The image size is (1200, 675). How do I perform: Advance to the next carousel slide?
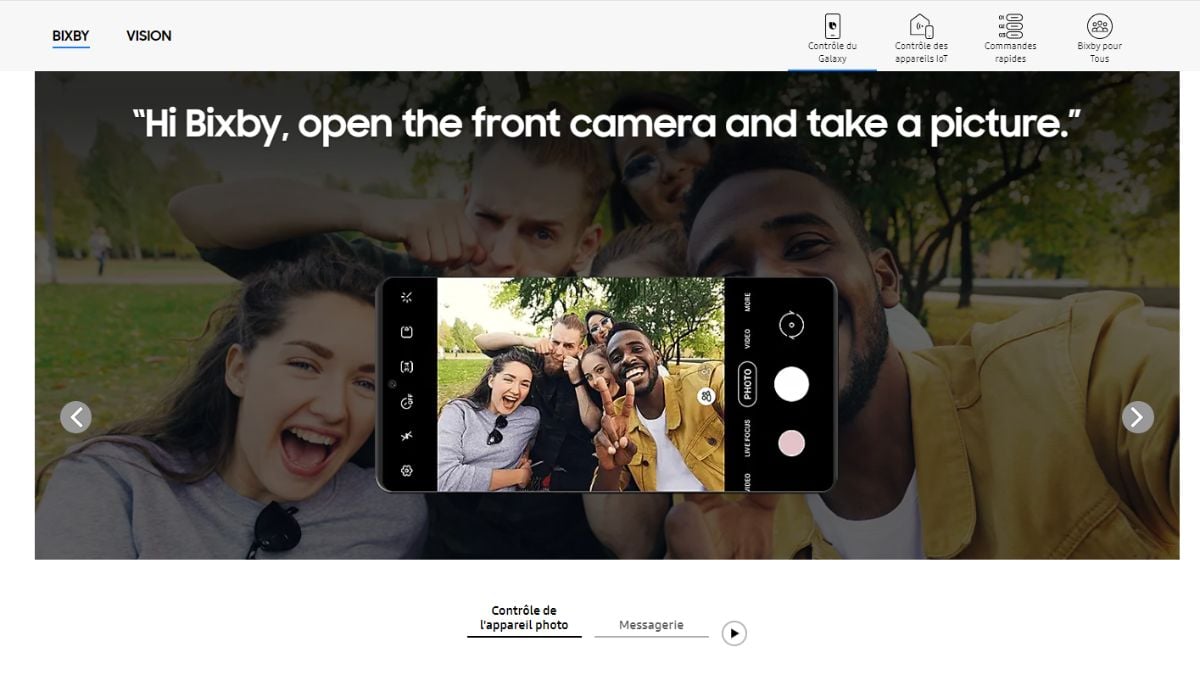pos(1137,417)
